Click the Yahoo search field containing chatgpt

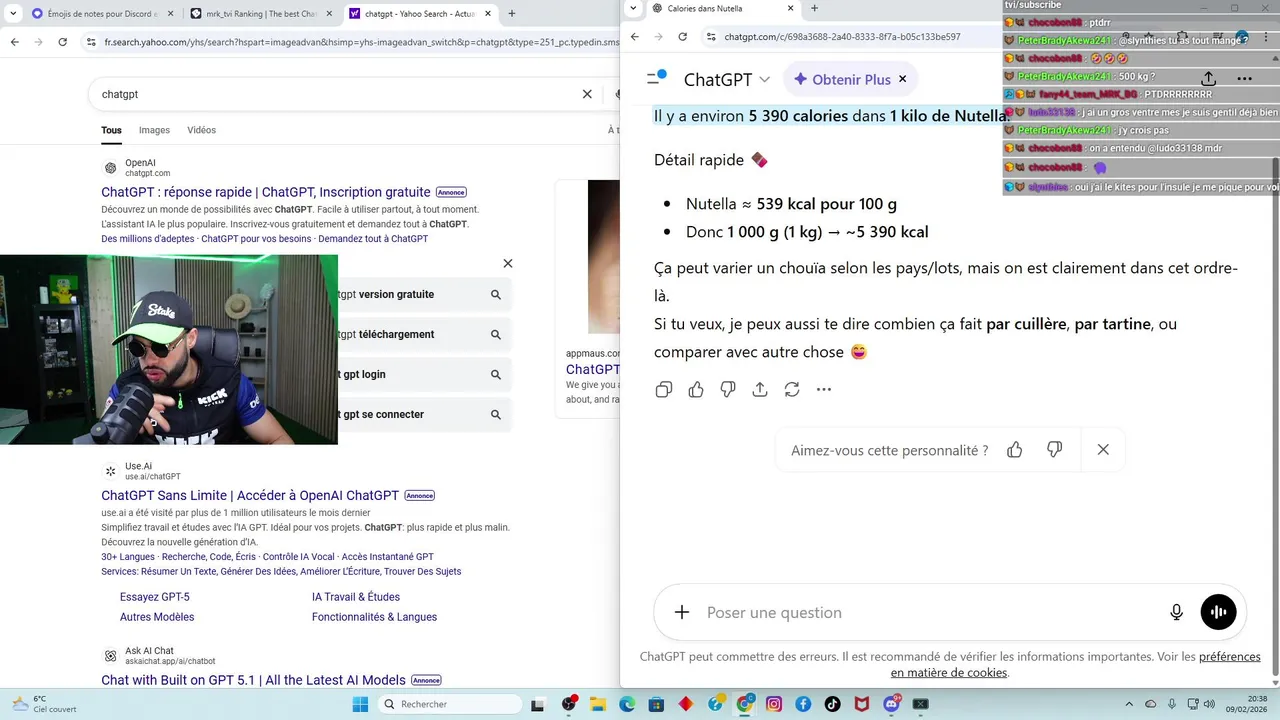[336, 94]
